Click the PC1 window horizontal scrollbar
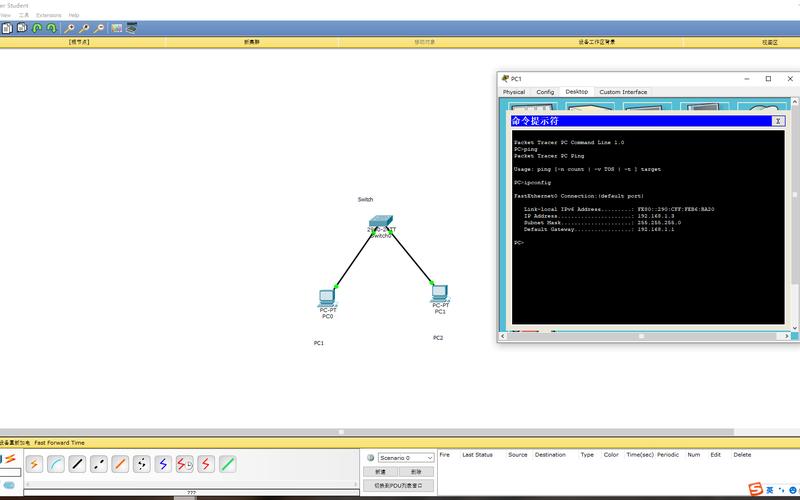Screen dimensions: 800x500 point(645,336)
